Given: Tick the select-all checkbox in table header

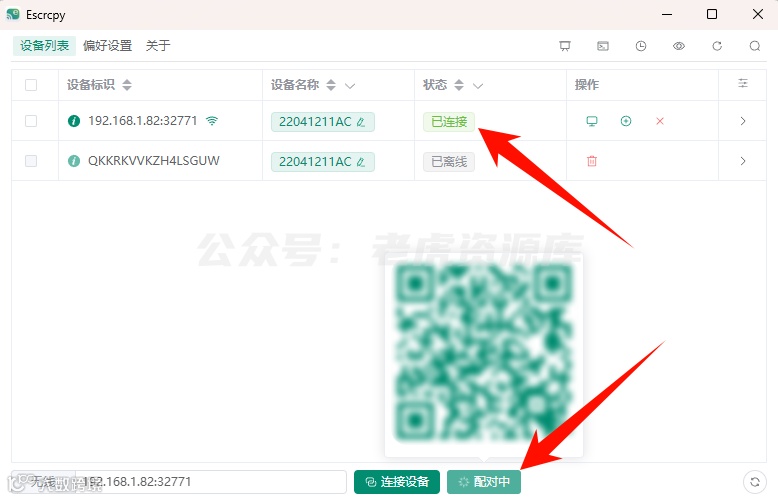Looking at the screenshot, I should (x=31, y=85).
